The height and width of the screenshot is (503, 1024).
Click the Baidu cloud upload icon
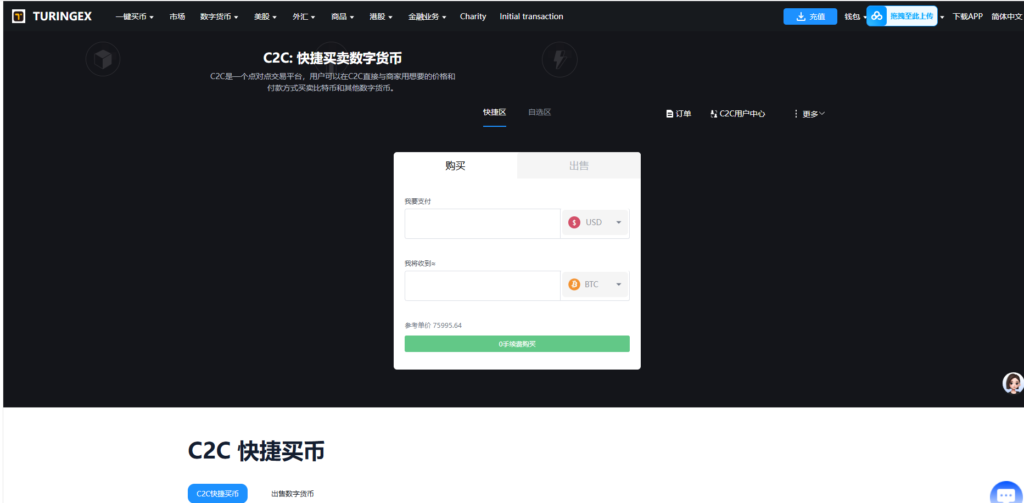[x=877, y=16]
